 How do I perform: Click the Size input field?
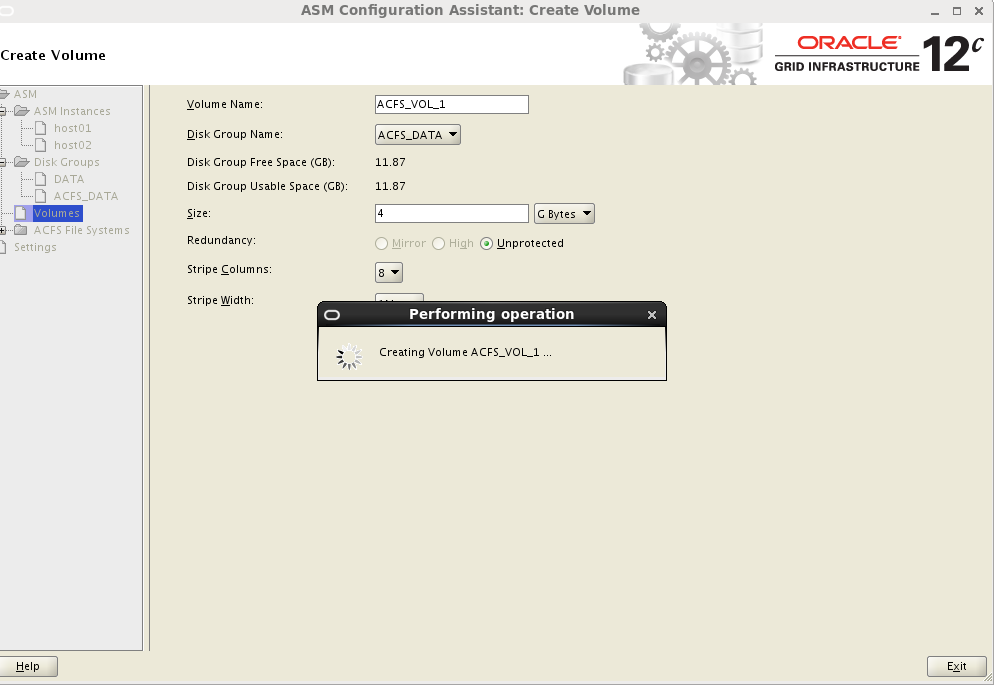(x=452, y=214)
